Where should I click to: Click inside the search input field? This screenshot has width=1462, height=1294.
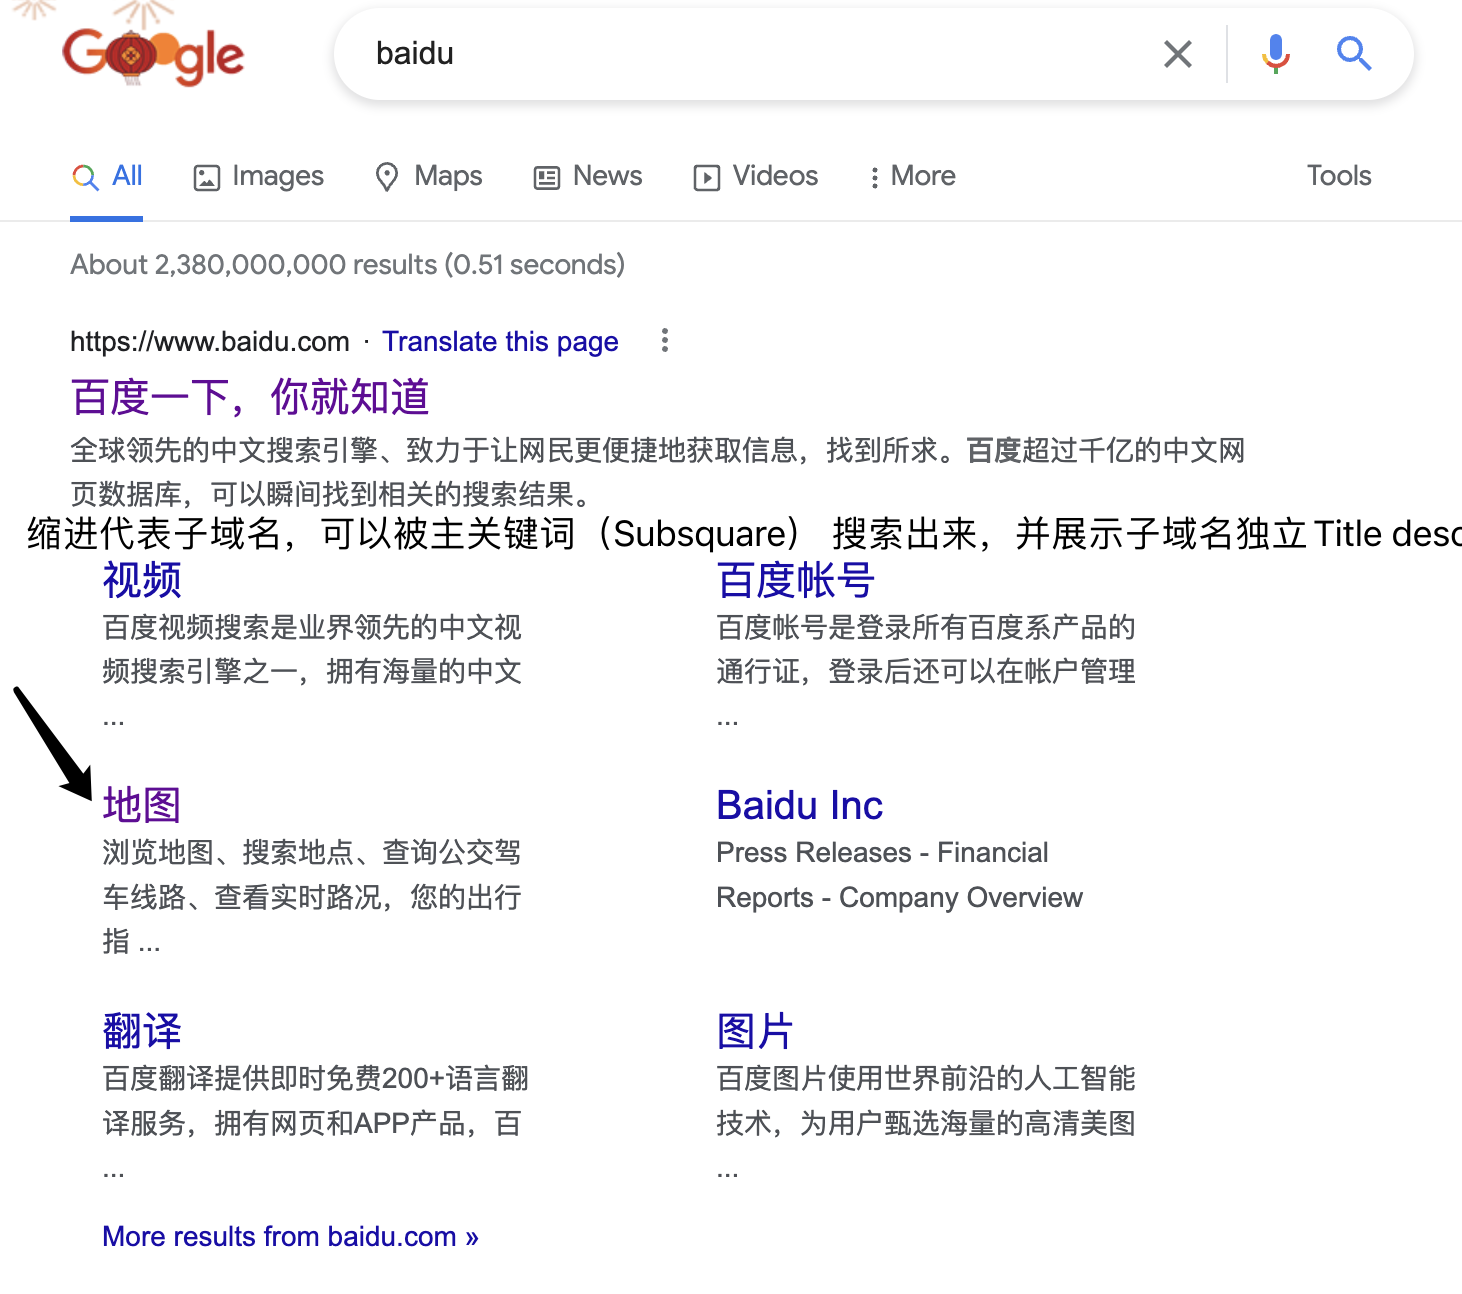(x=700, y=54)
